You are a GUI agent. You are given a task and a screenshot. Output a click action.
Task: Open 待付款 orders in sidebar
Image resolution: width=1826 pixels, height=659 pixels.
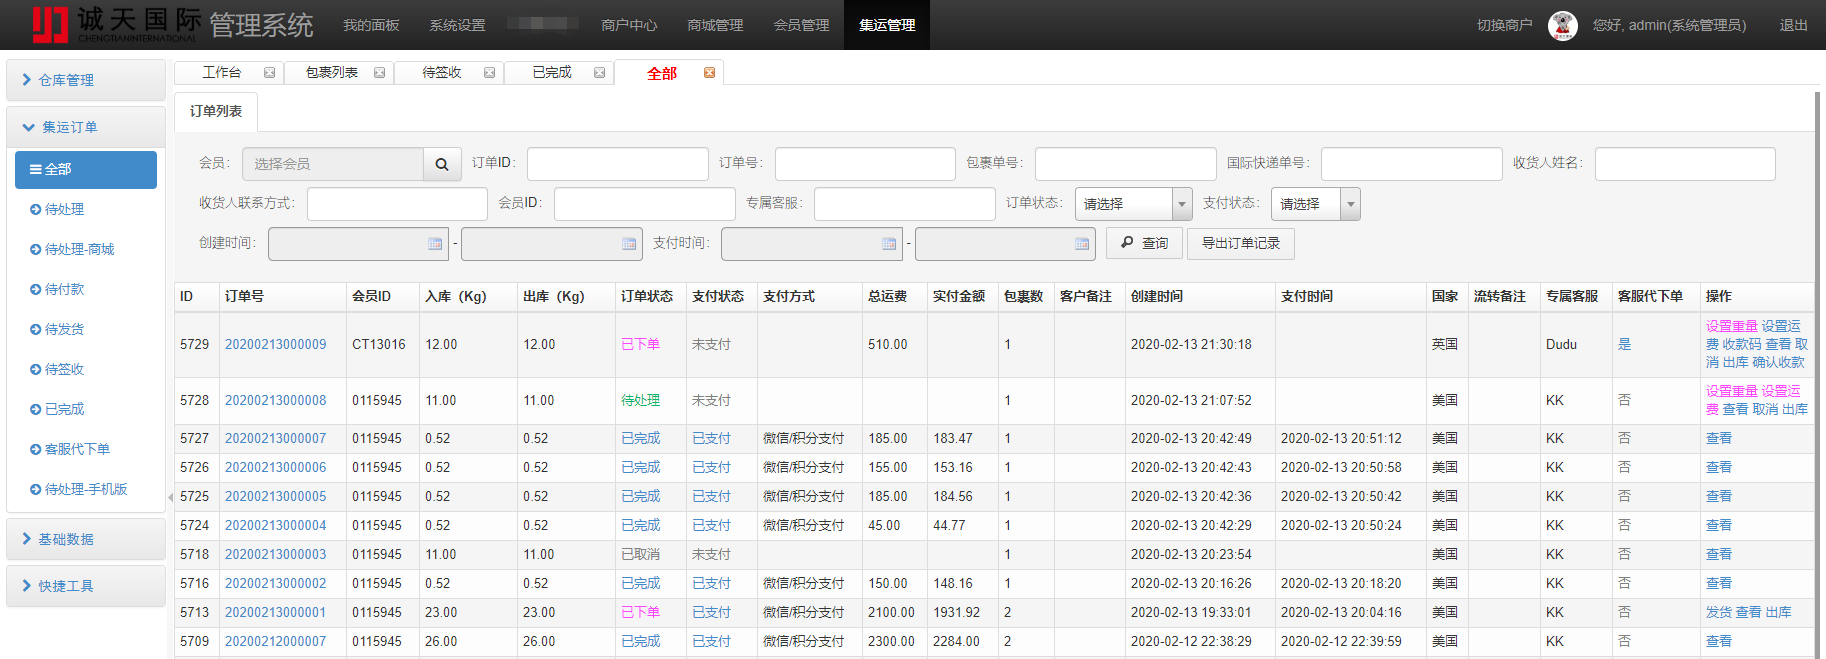click(x=64, y=289)
